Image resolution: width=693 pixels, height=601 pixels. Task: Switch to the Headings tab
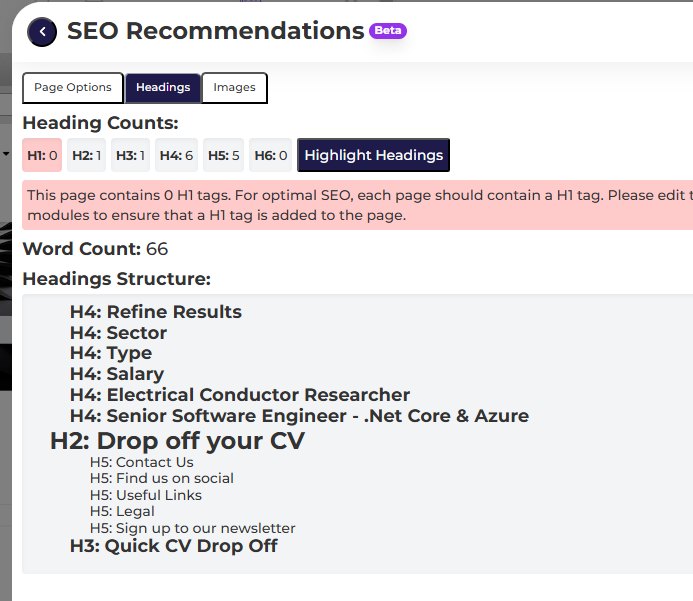pyautogui.click(x=163, y=87)
